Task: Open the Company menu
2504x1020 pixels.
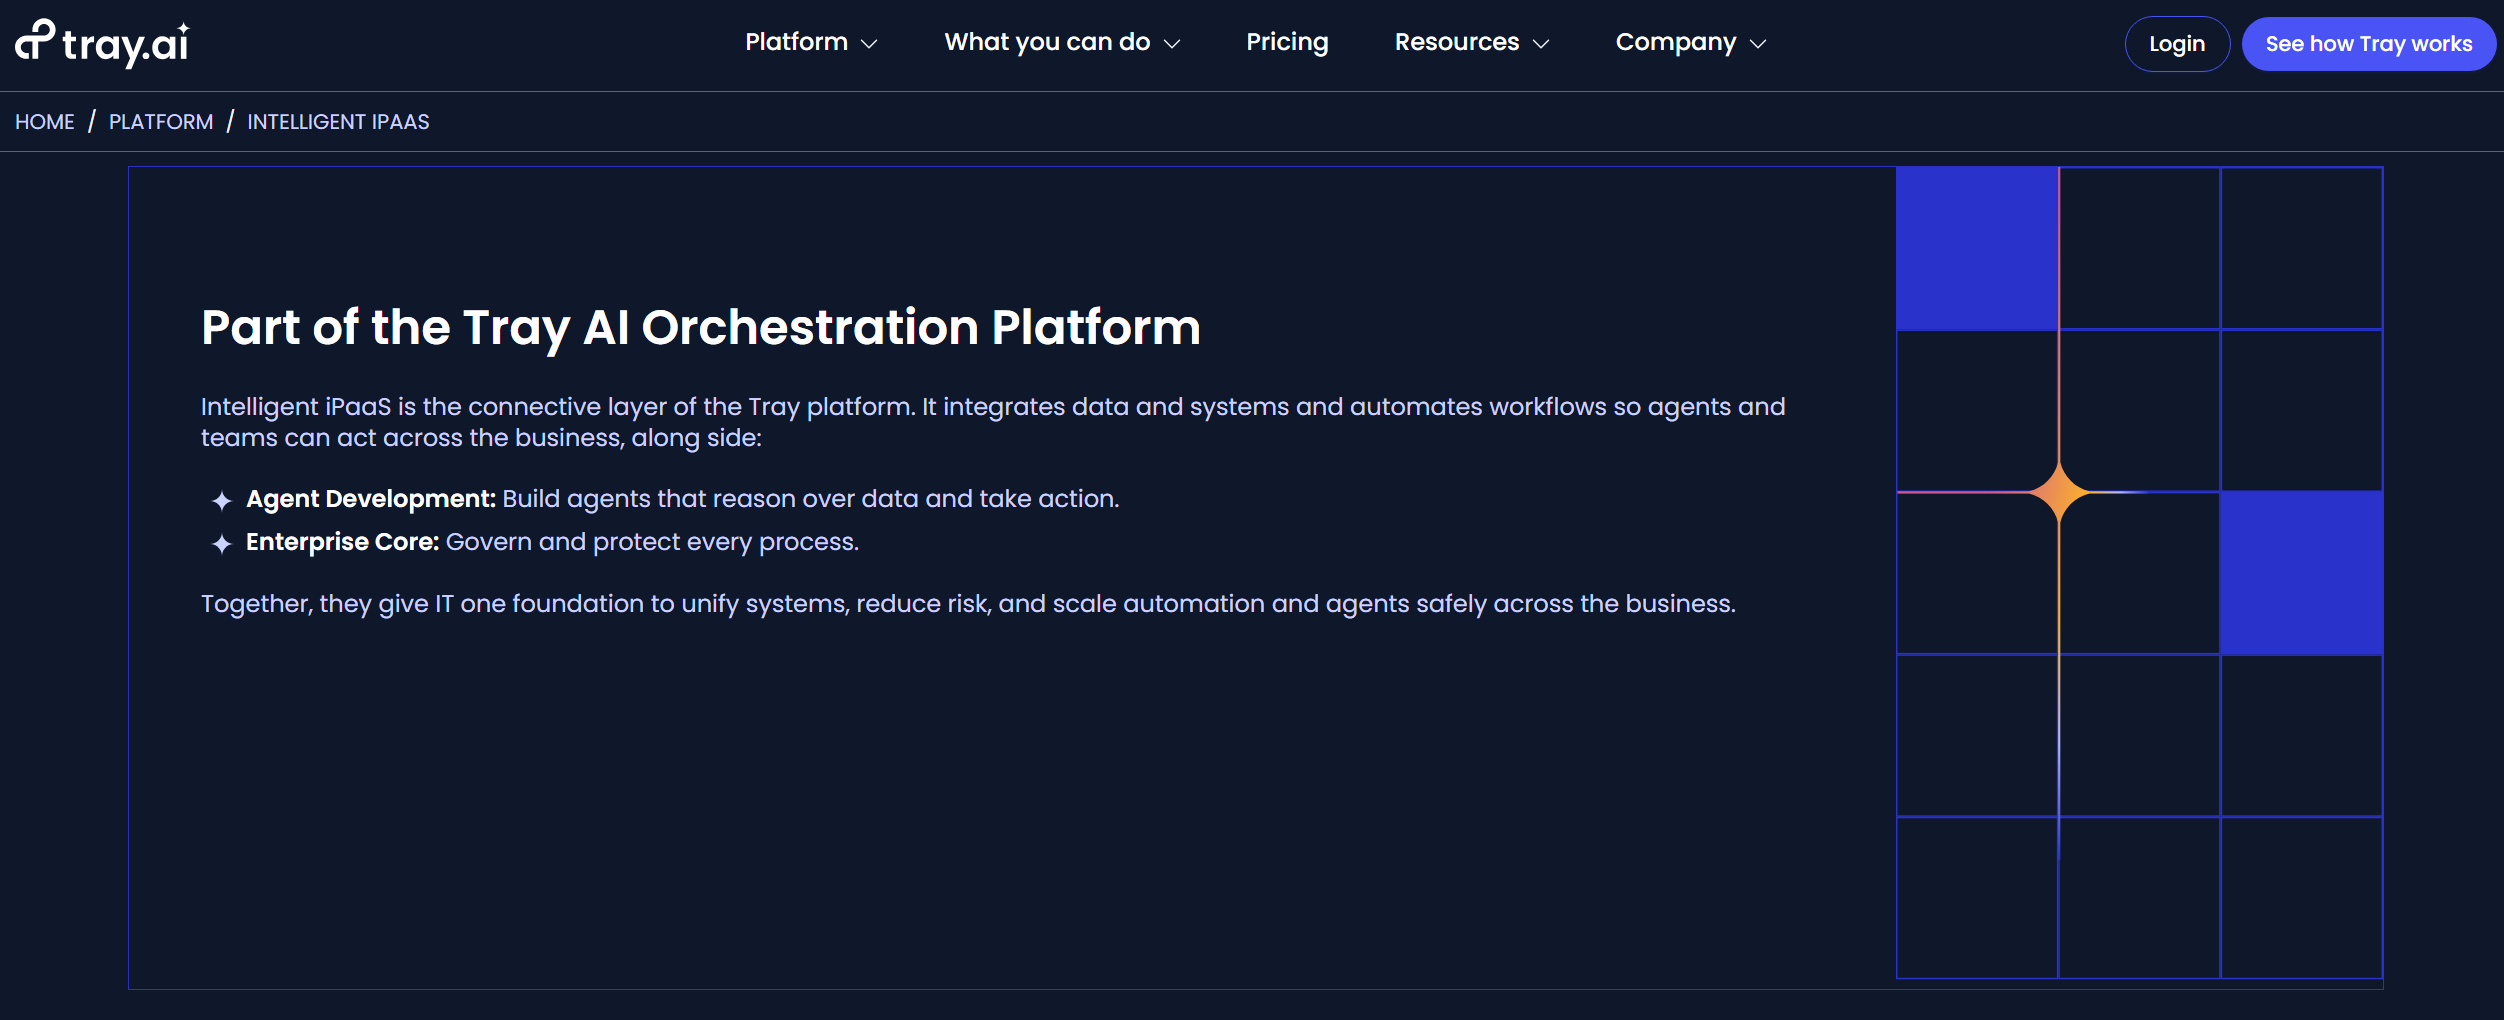Action: click(x=1676, y=42)
